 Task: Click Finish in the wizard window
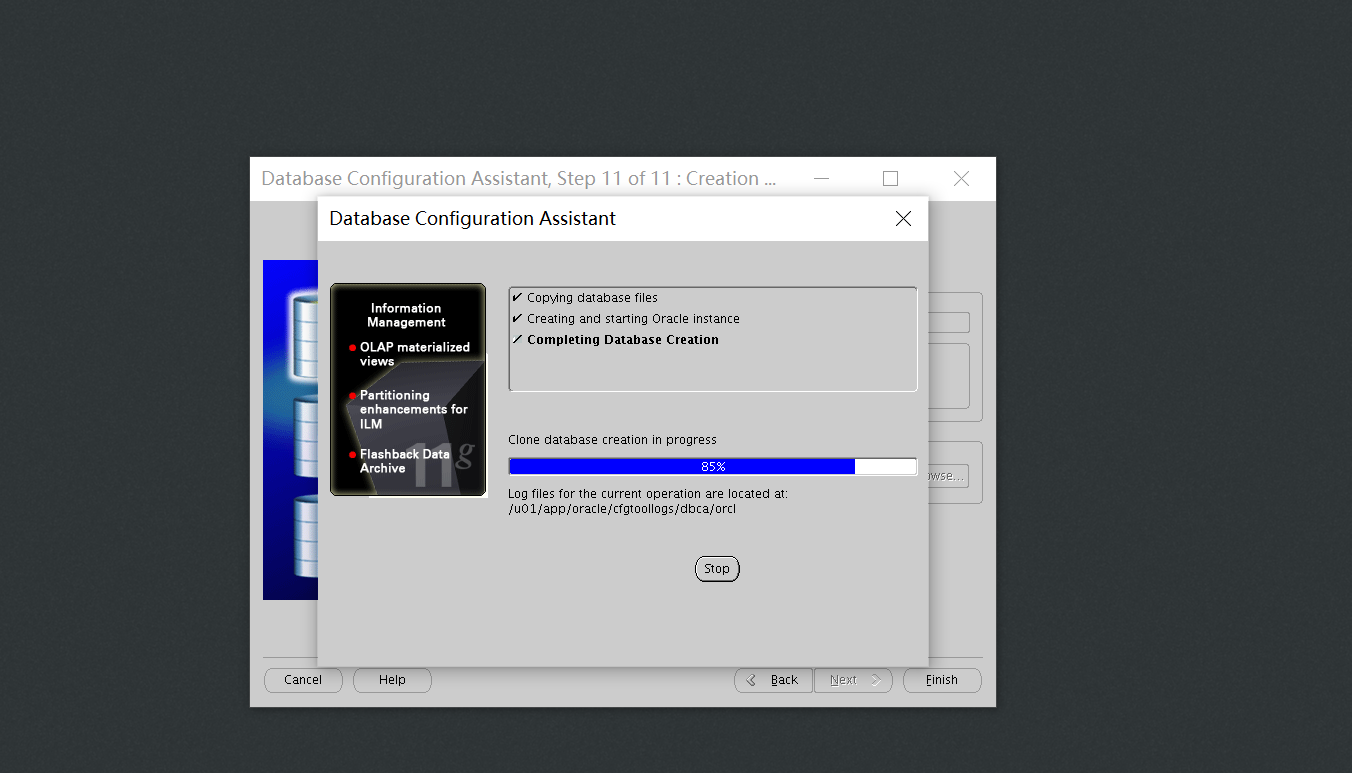(942, 680)
